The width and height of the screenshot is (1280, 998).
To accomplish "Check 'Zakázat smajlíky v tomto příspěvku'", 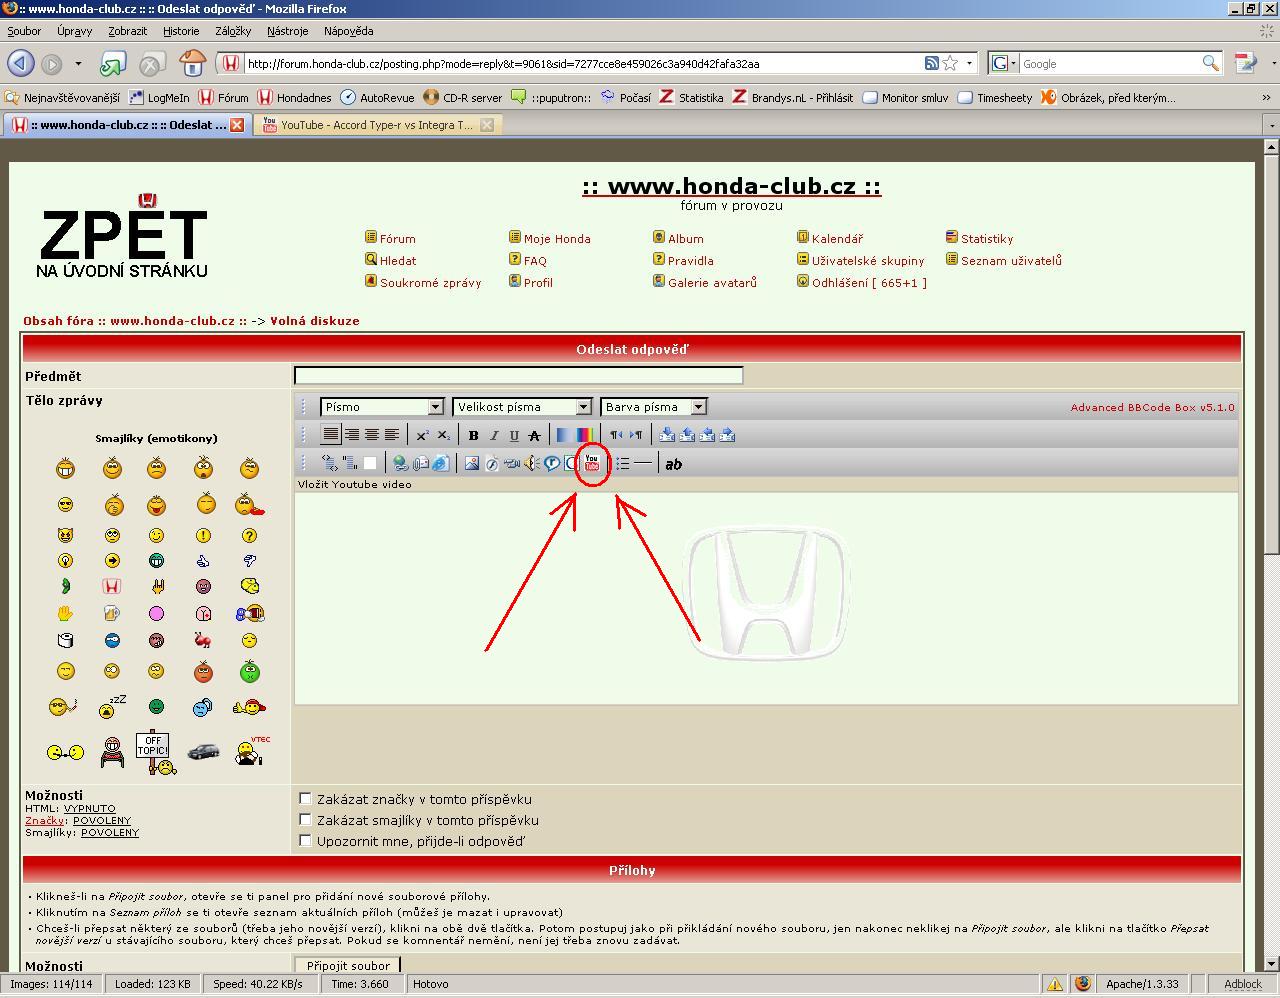I will coord(306,819).
